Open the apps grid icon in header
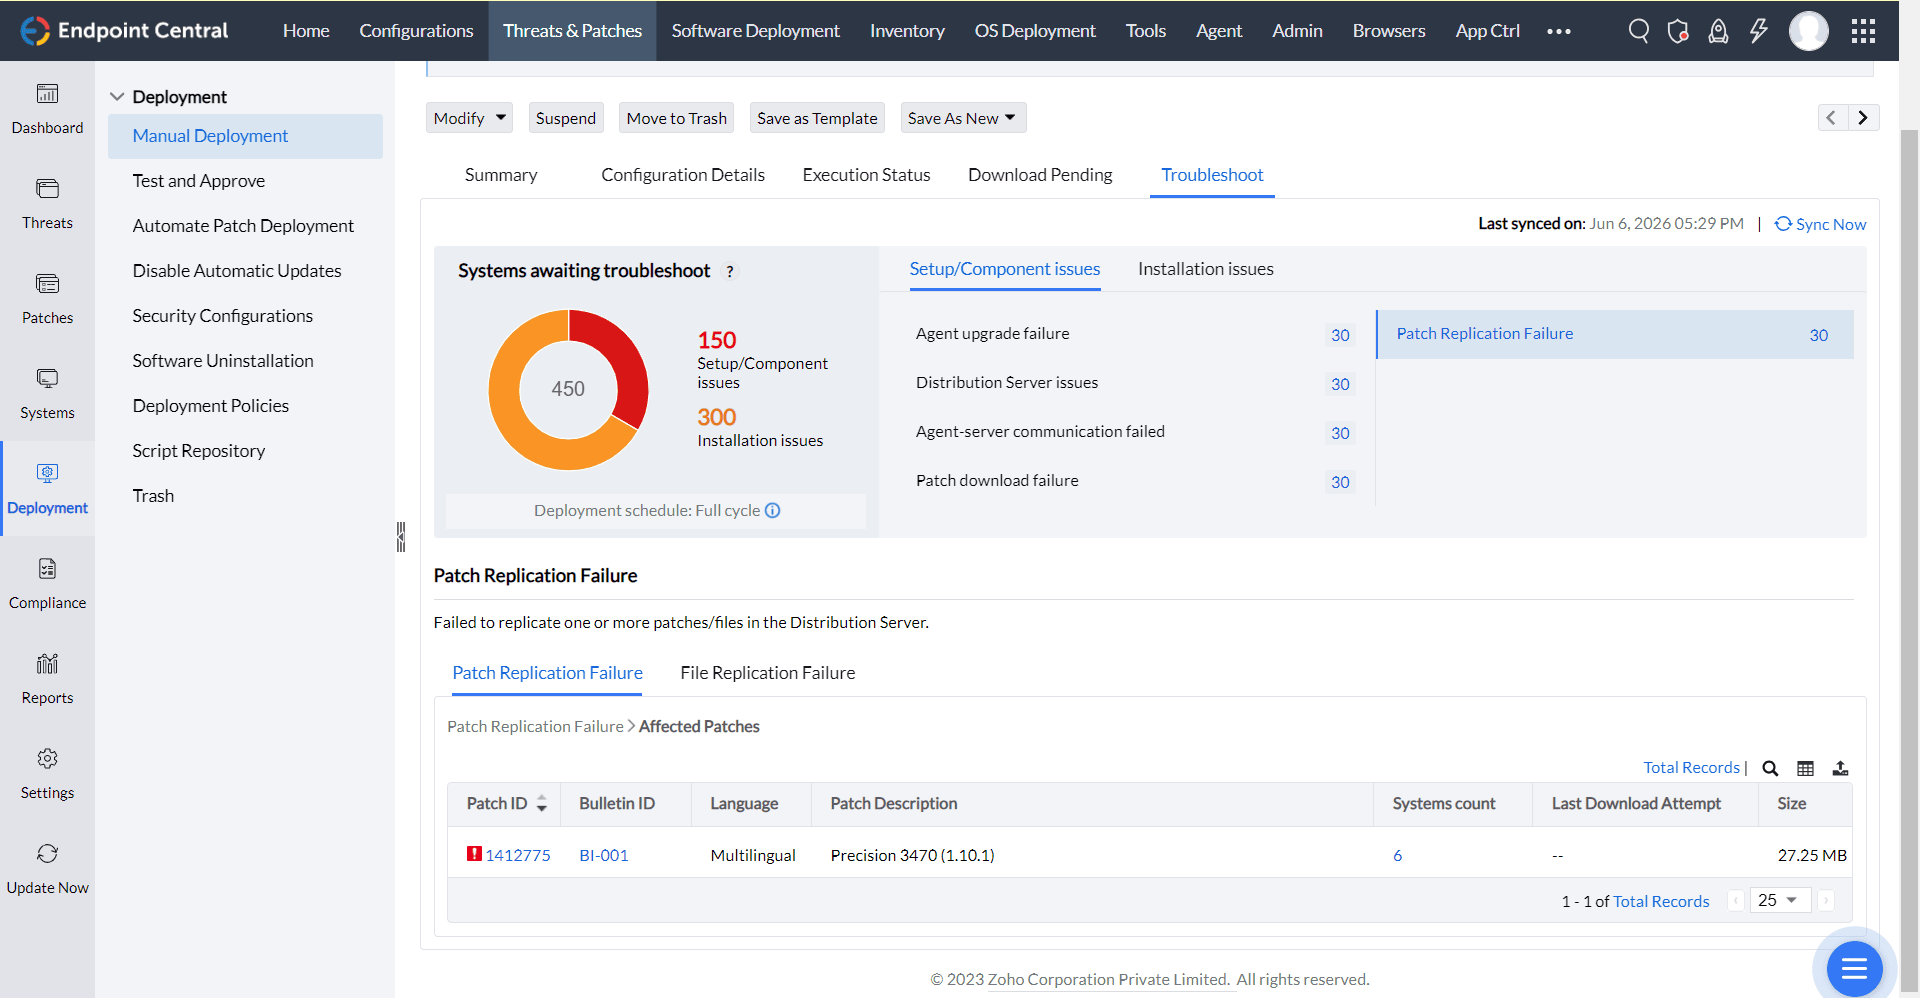This screenshot has height=998, width=1920. pos(1863,31)
